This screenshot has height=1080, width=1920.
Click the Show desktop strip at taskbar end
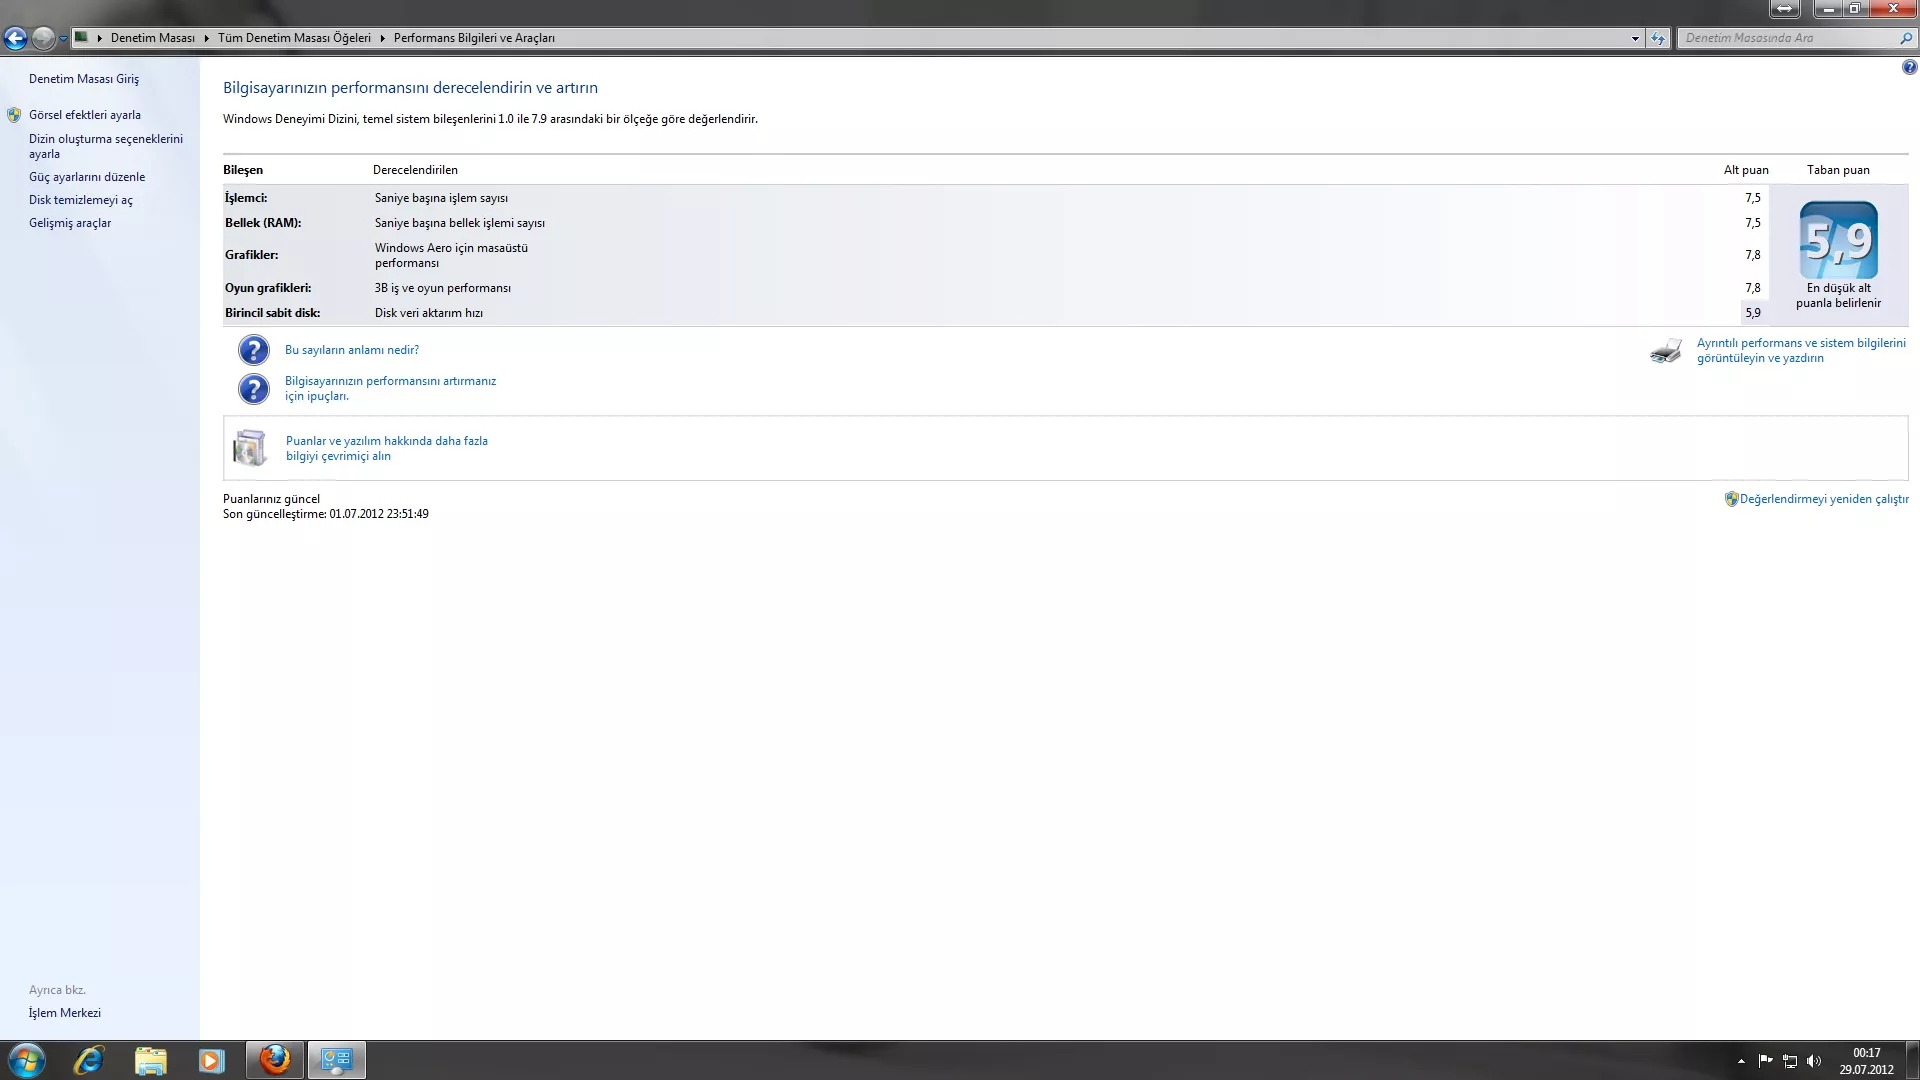[1912, 1061]
